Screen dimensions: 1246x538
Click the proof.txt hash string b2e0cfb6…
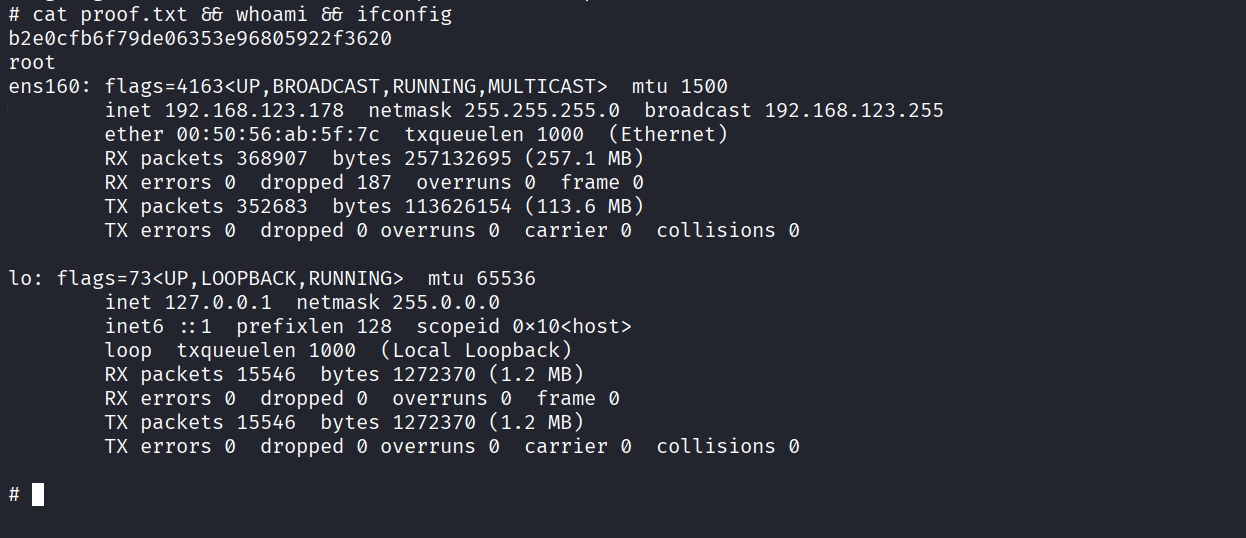tap(200, 38)
